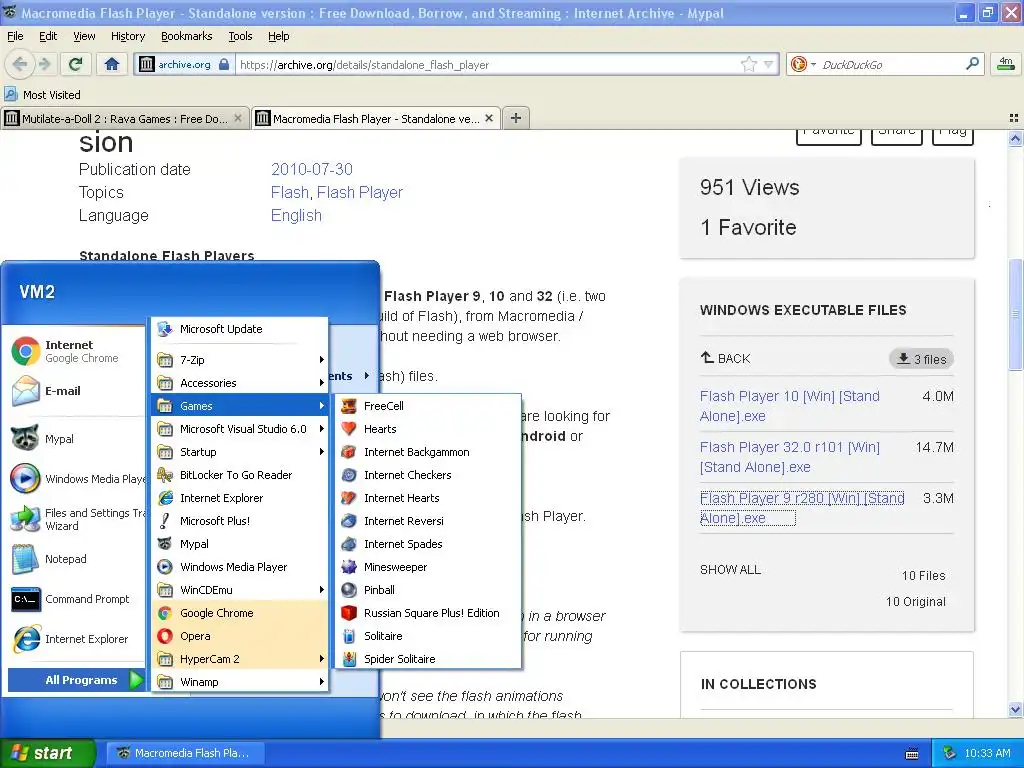1024x768 pixels.
Task: Launch Microsoft Plus! entry
Action: click(x=240, y=520)
